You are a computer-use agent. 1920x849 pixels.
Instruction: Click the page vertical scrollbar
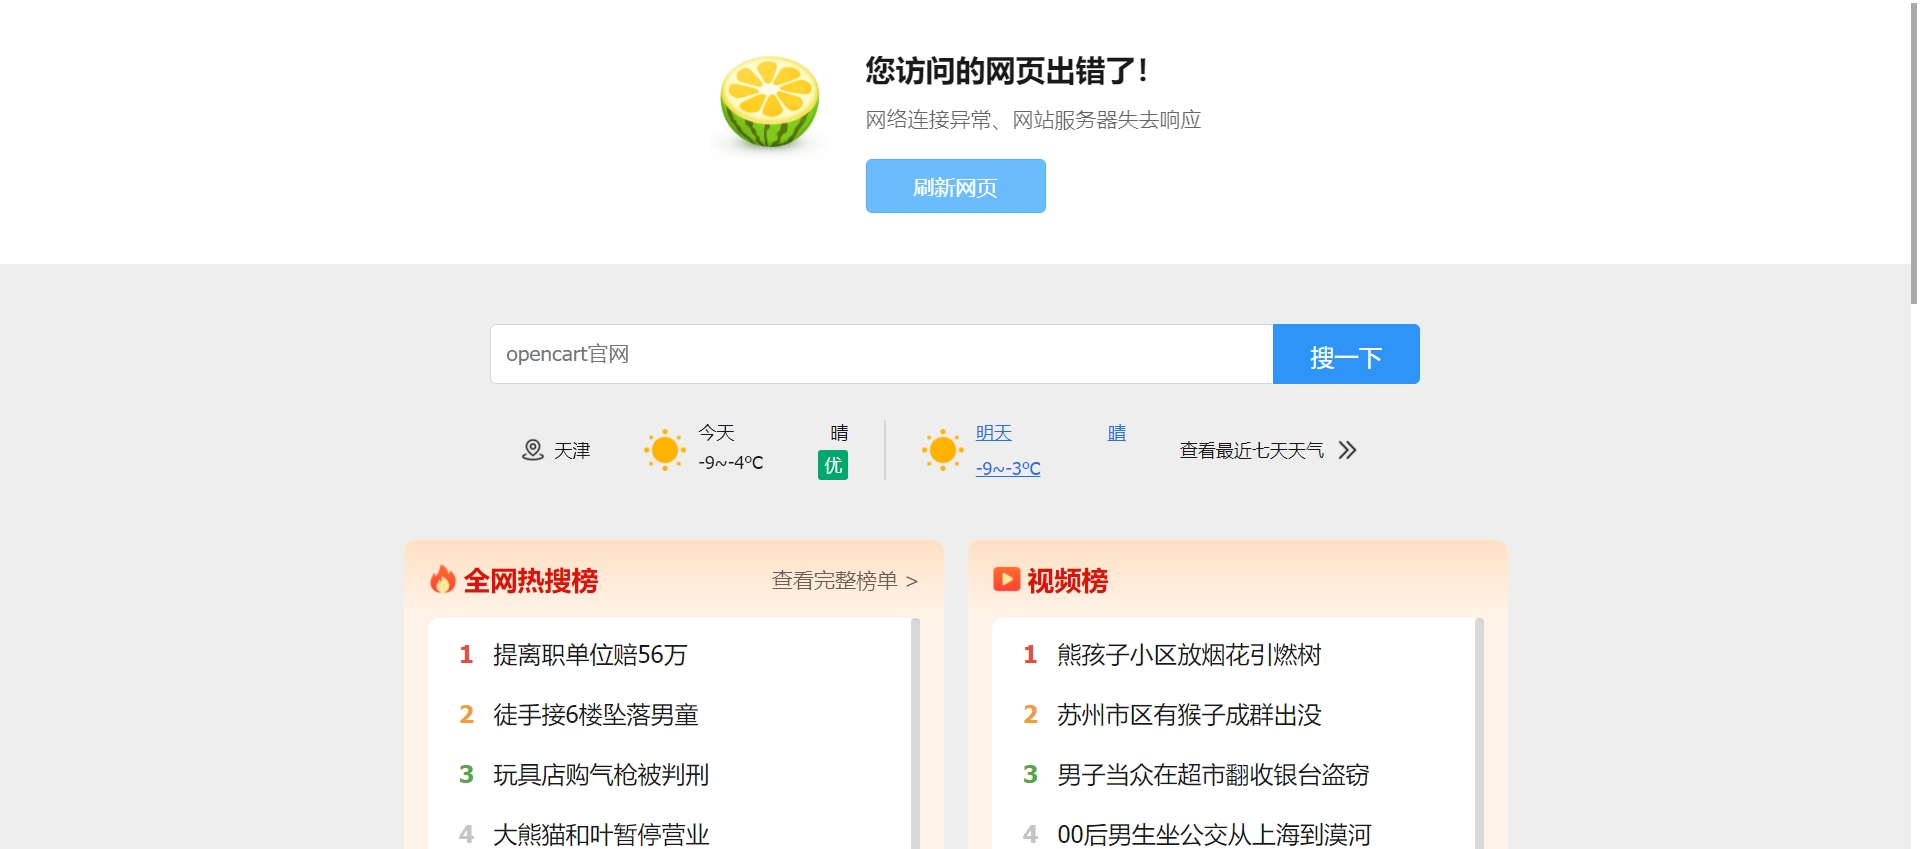tap(1914, 152)
